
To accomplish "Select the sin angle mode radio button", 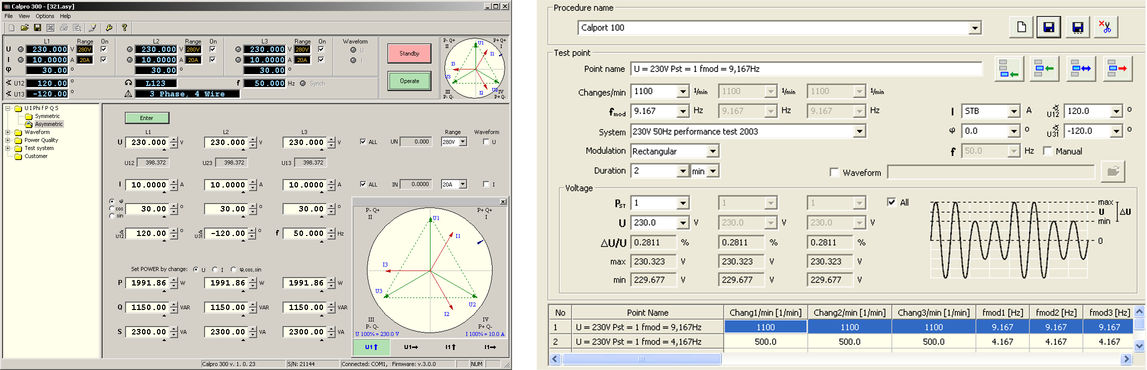I will pos(111,216).
